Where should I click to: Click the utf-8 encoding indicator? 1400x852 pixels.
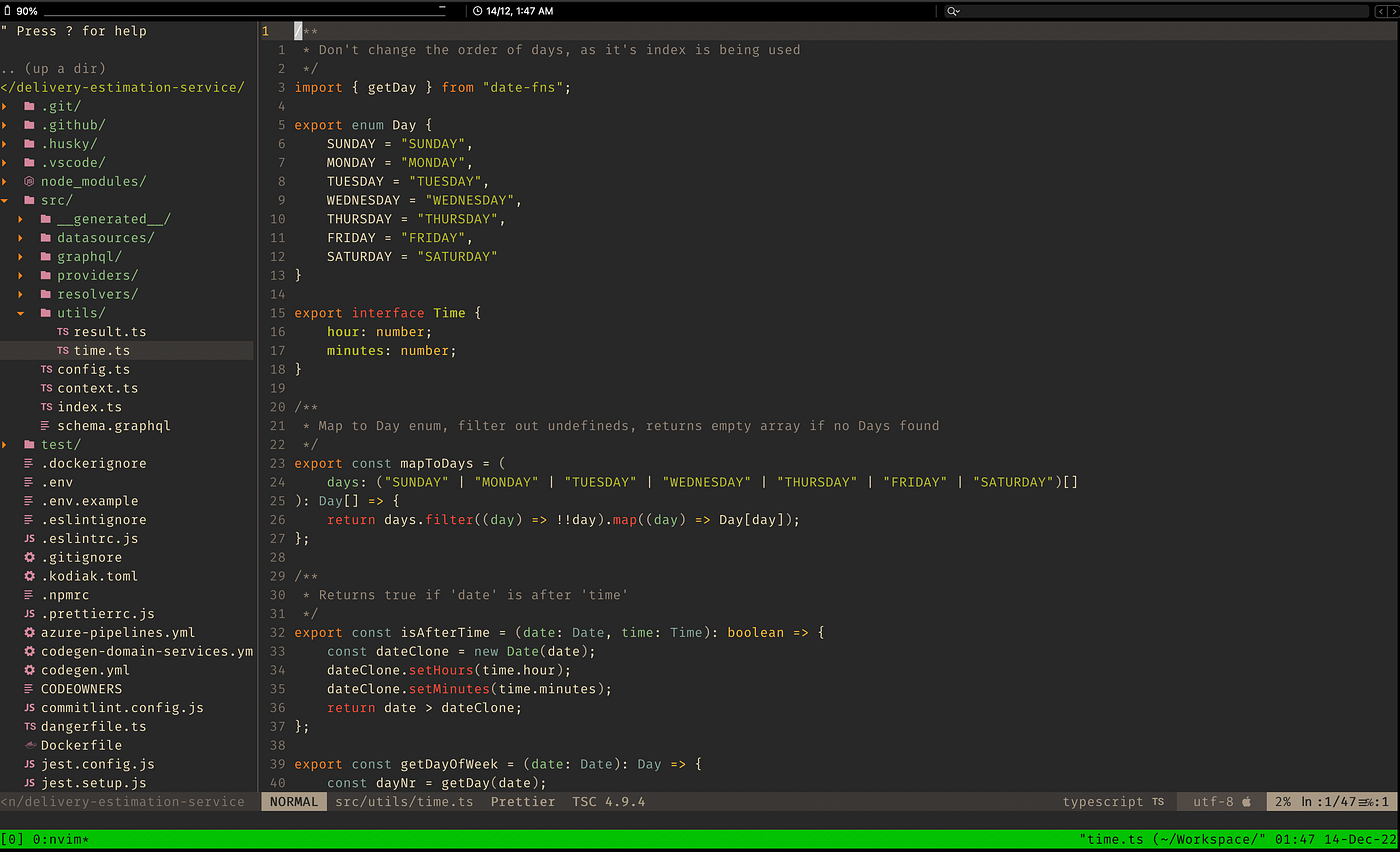[x=1214, y=802]
